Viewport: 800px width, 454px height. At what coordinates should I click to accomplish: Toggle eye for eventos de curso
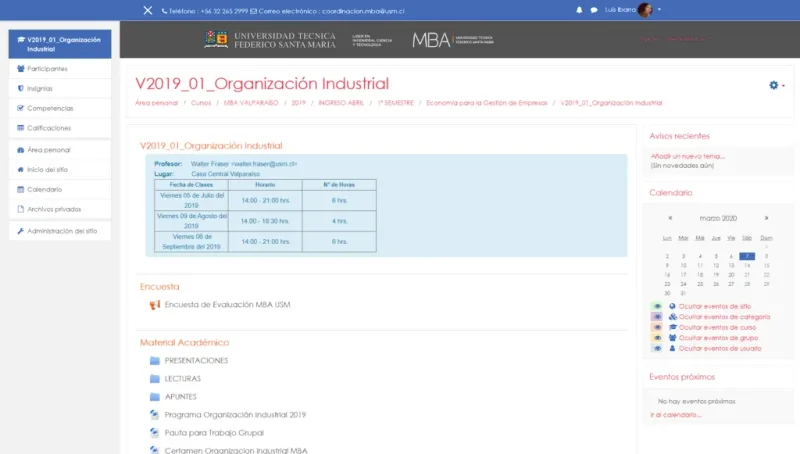657,327
